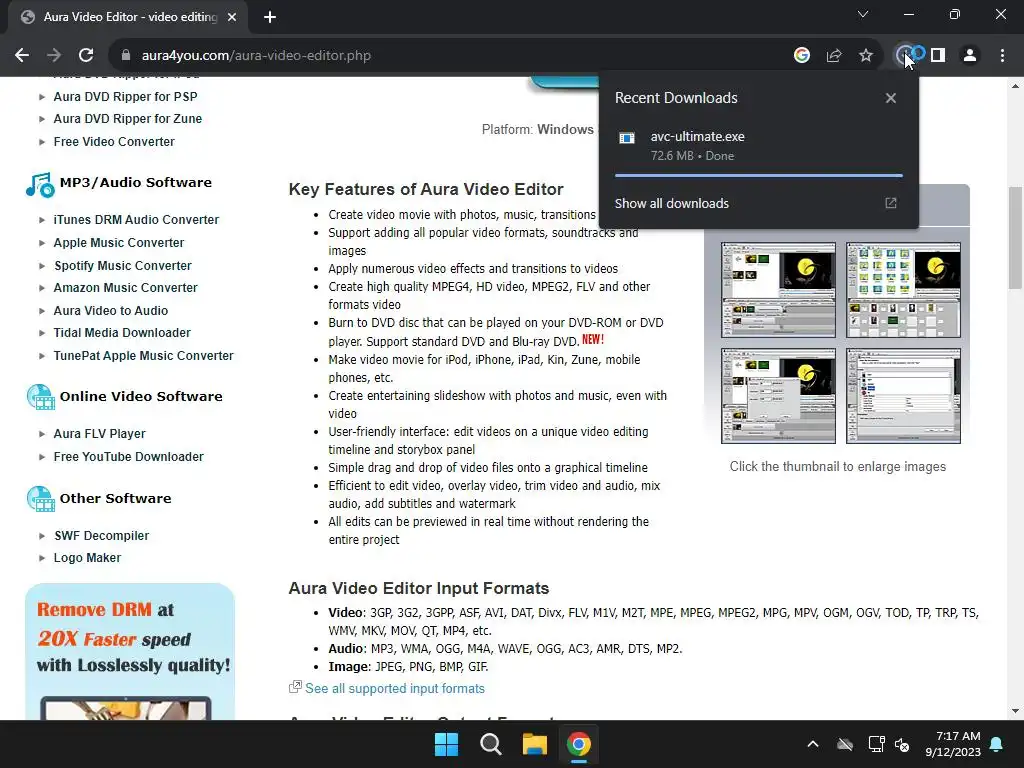Image resolution: width=1024 pixels, height=768 pixels.
Task: Click the MP3/Audio Software music icon
Action: click(x=40, y=185)
